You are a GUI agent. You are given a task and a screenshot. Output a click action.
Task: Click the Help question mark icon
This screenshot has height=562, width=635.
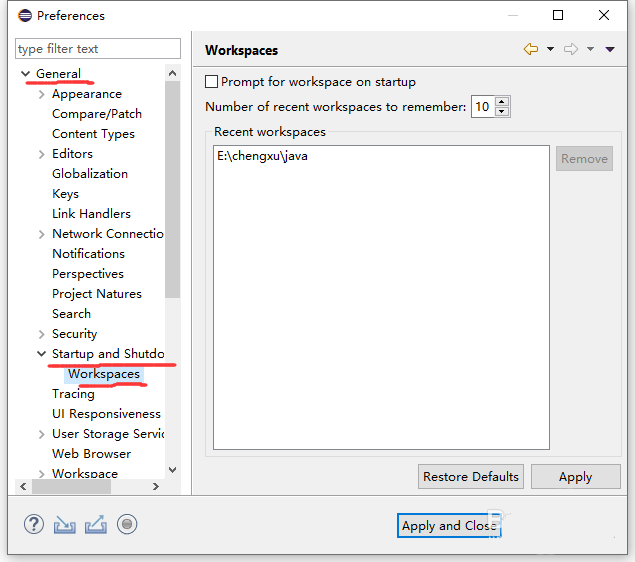coord(34,524)
